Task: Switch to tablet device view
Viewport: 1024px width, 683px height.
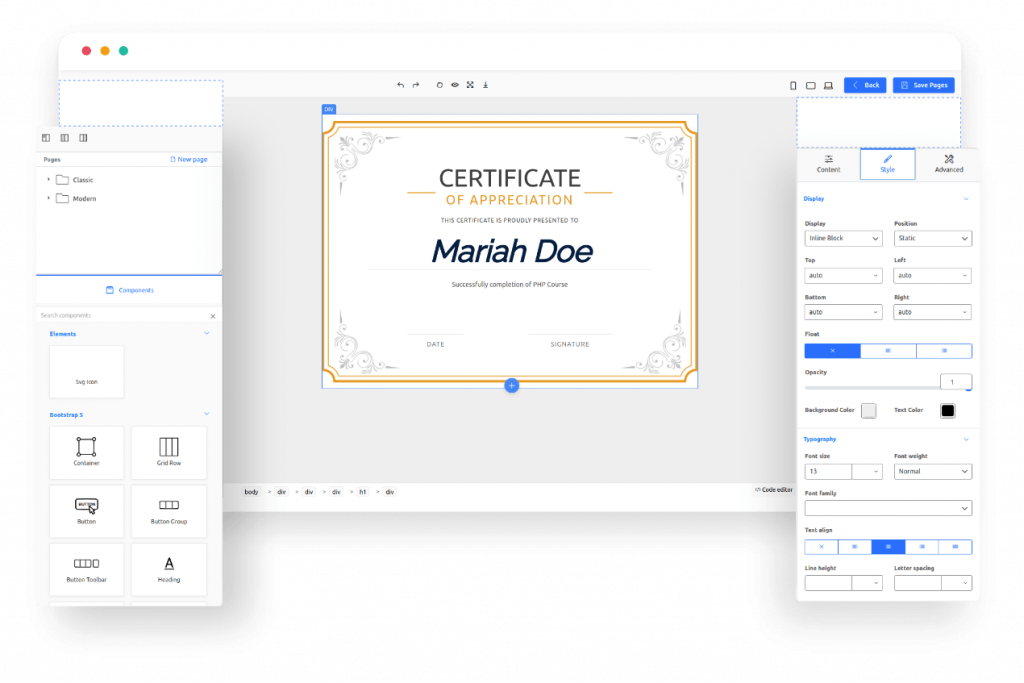Action: [x=810, y=85]
